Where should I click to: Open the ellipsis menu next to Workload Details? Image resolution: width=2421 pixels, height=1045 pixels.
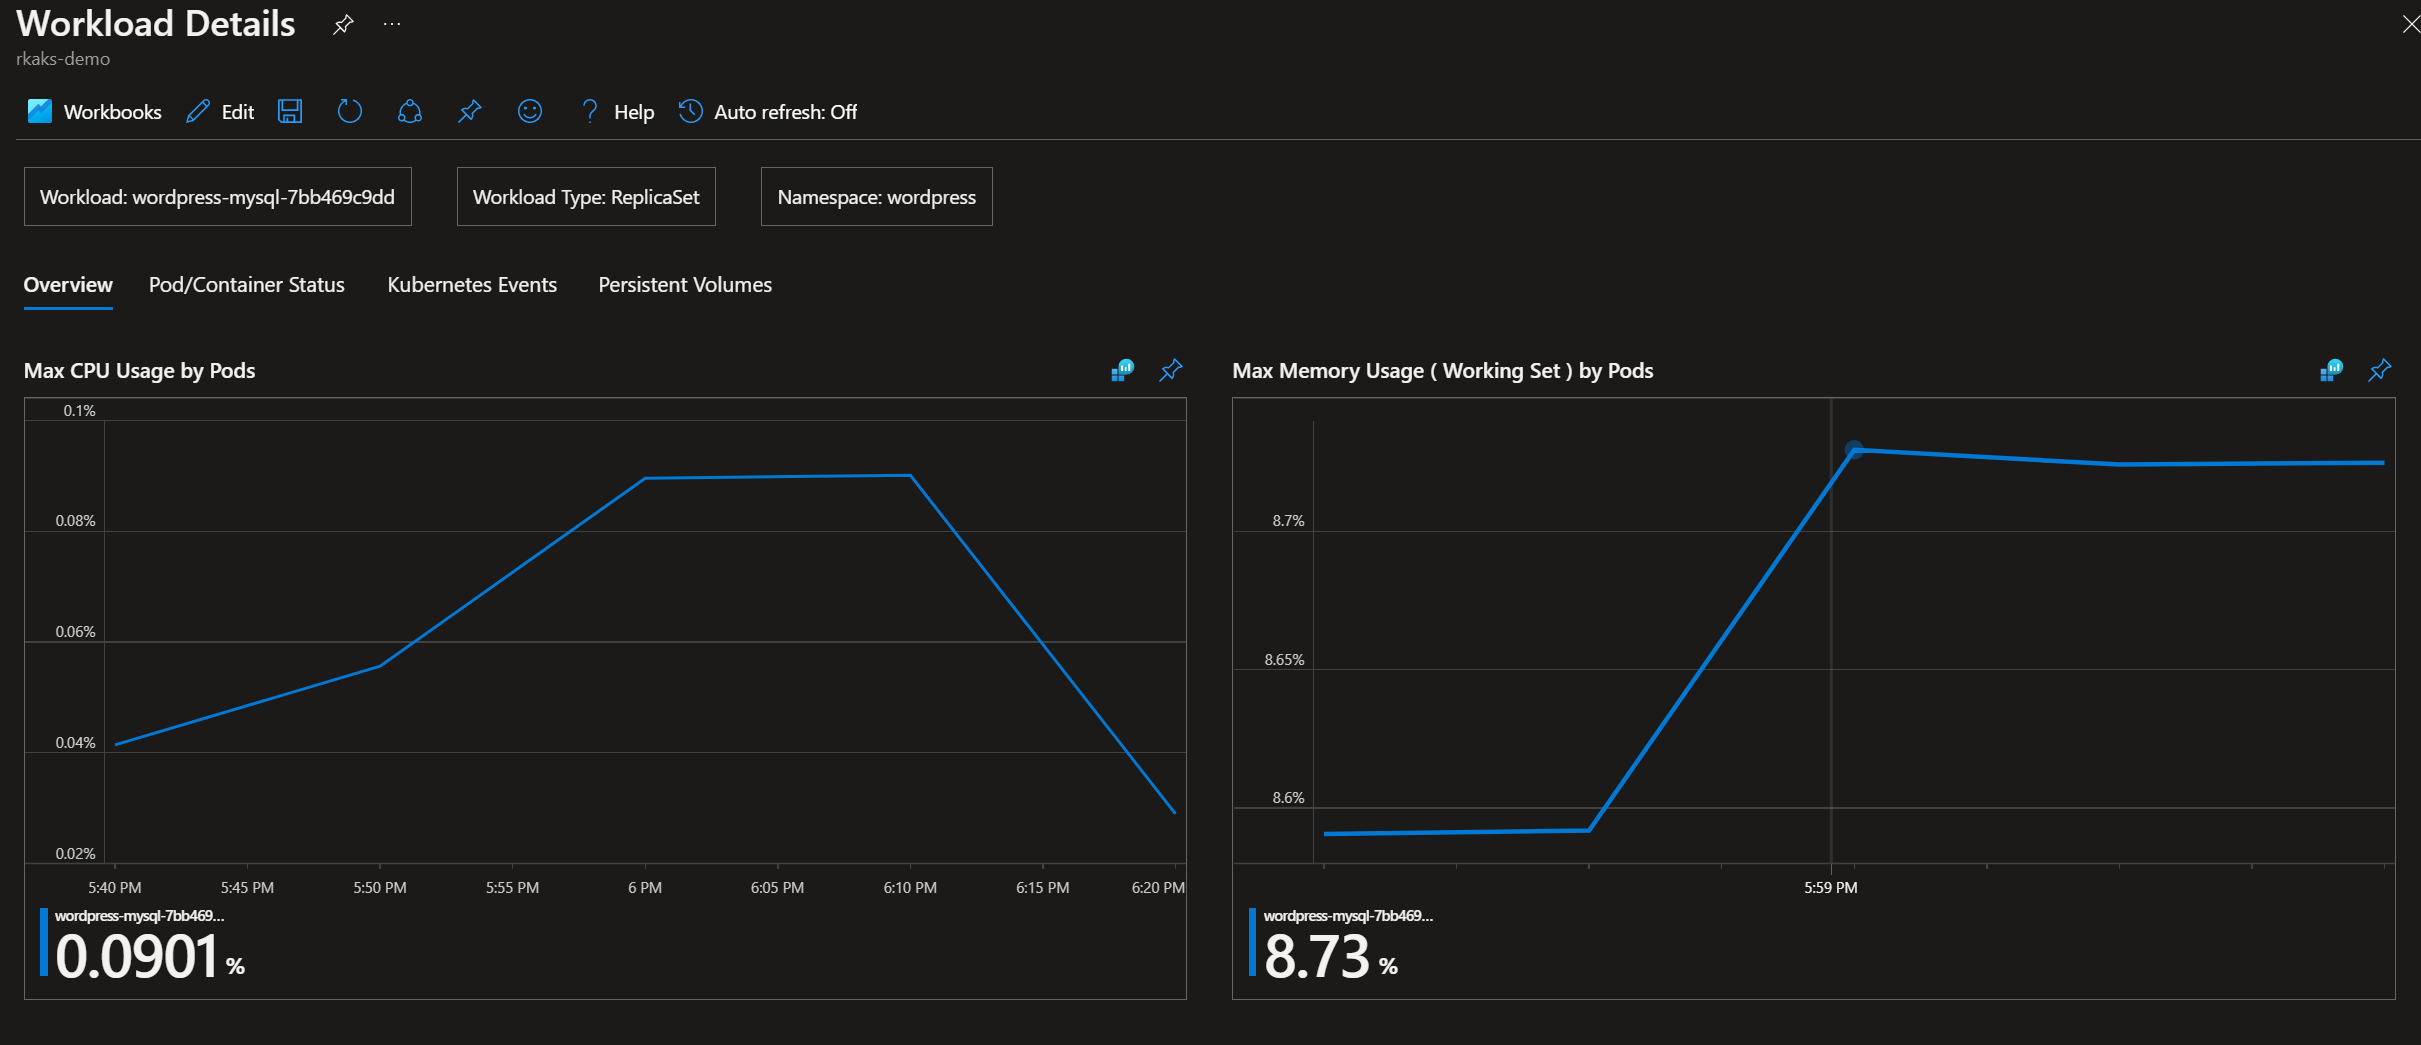(x=391, y=23)
